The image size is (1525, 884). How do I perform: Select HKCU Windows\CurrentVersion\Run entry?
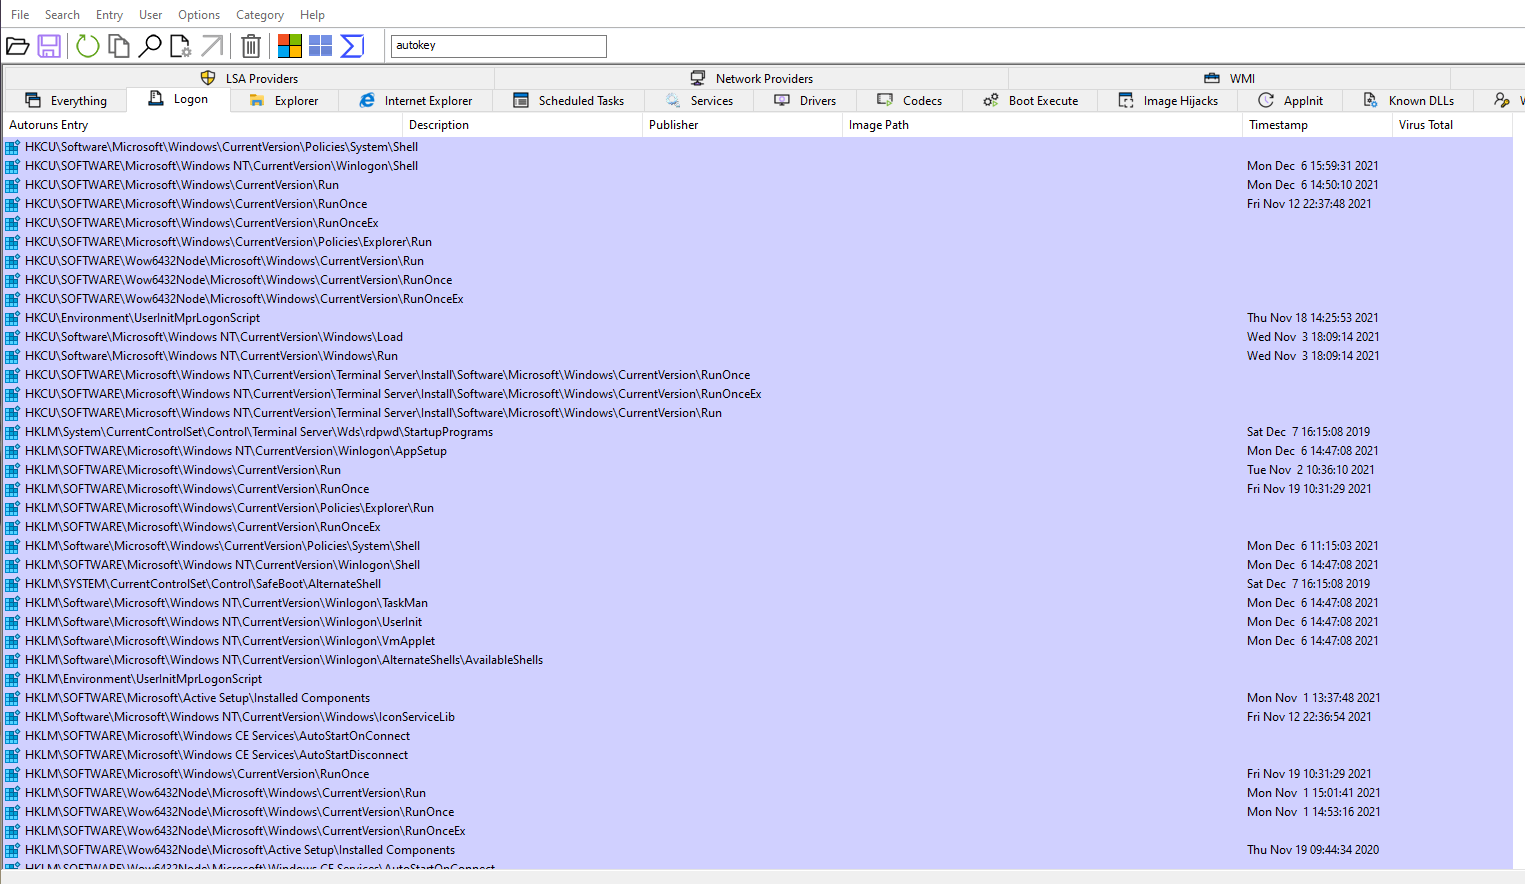pos(758,185)
